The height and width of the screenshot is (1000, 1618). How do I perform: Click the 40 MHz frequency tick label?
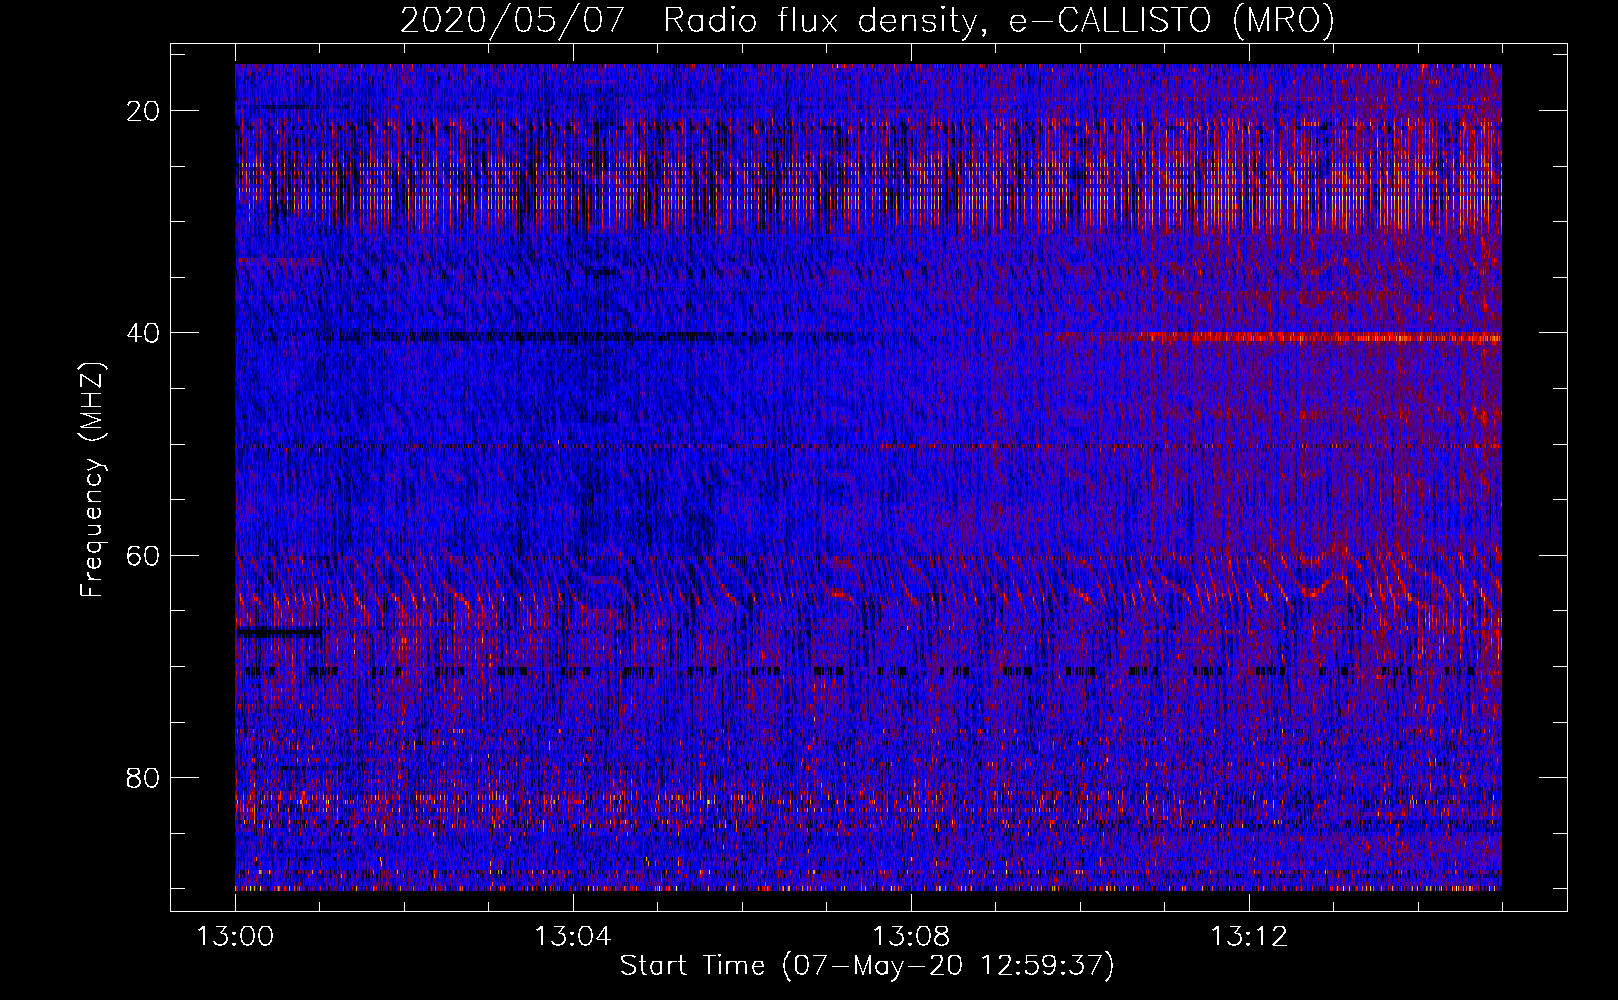144,333
